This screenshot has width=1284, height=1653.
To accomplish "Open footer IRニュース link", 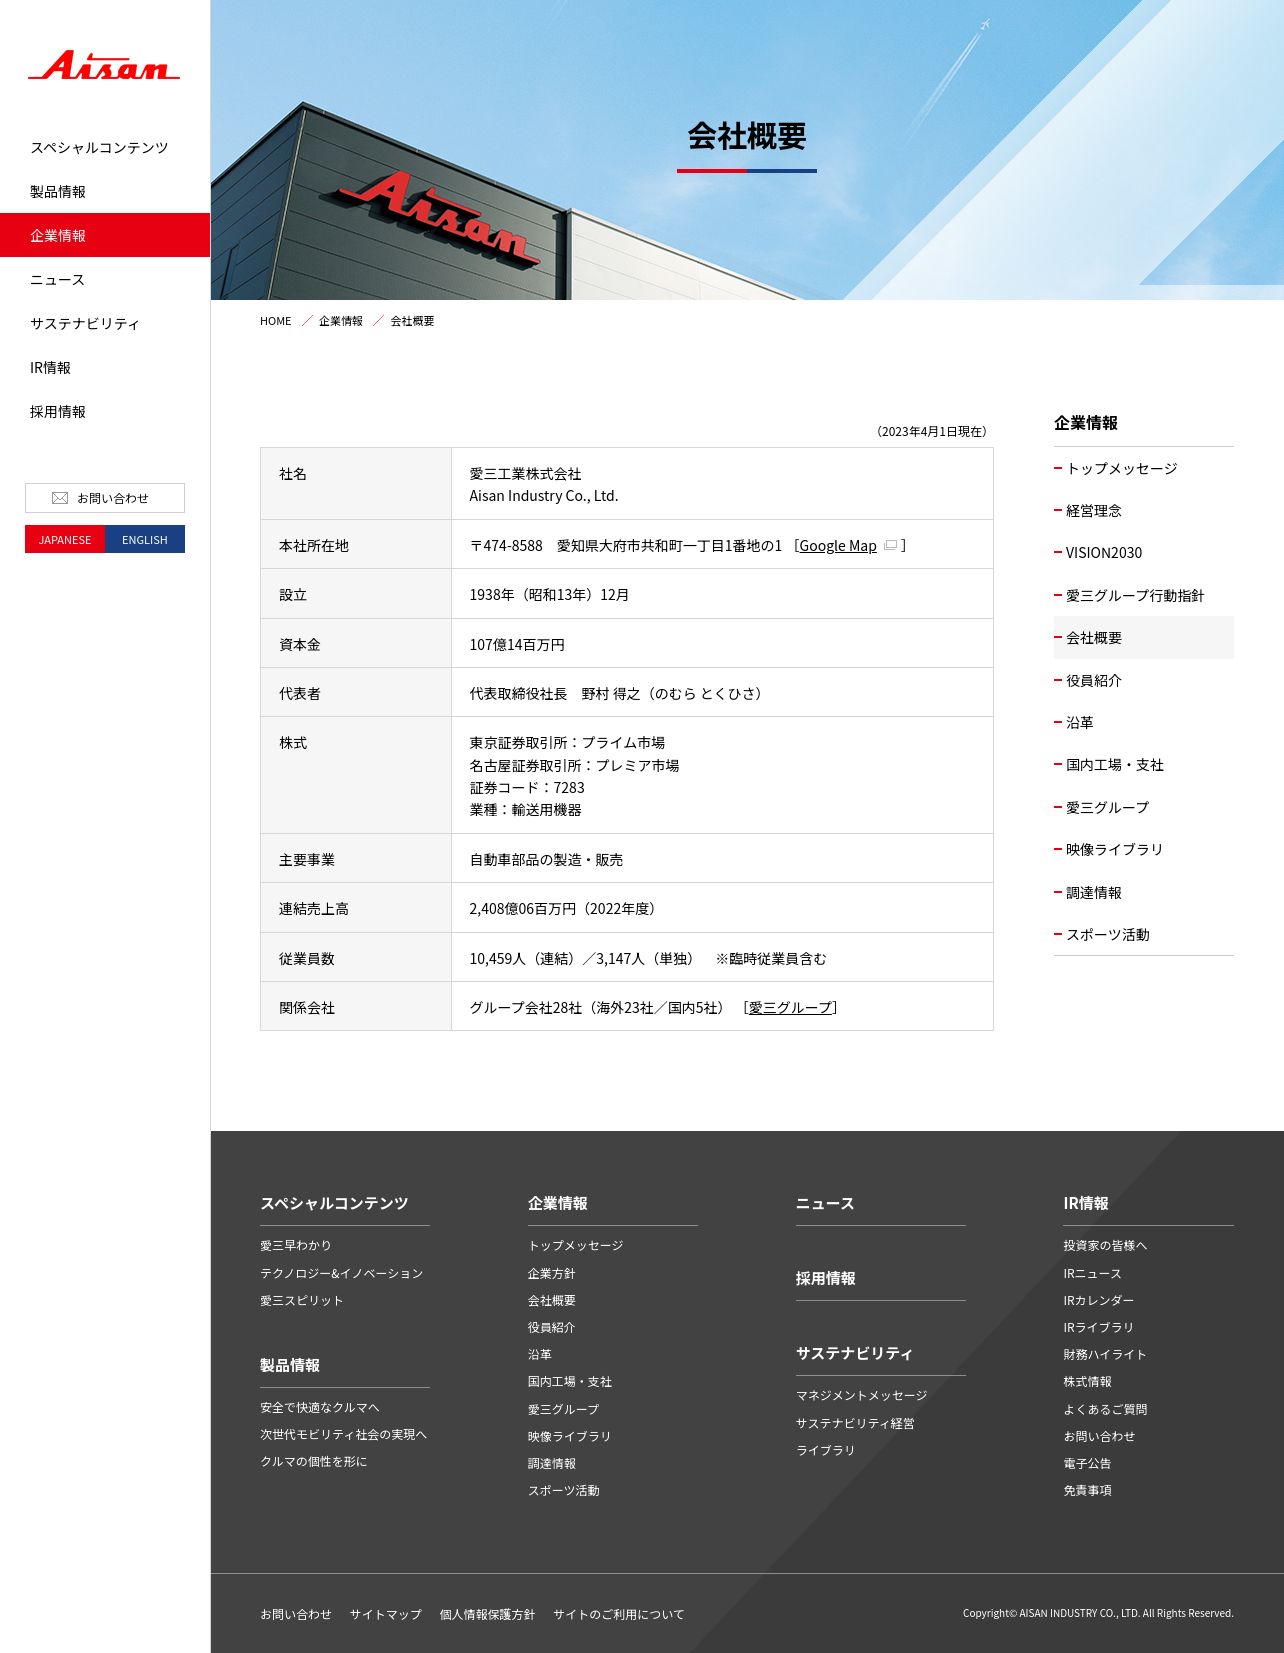I will pos(1093,1274).
